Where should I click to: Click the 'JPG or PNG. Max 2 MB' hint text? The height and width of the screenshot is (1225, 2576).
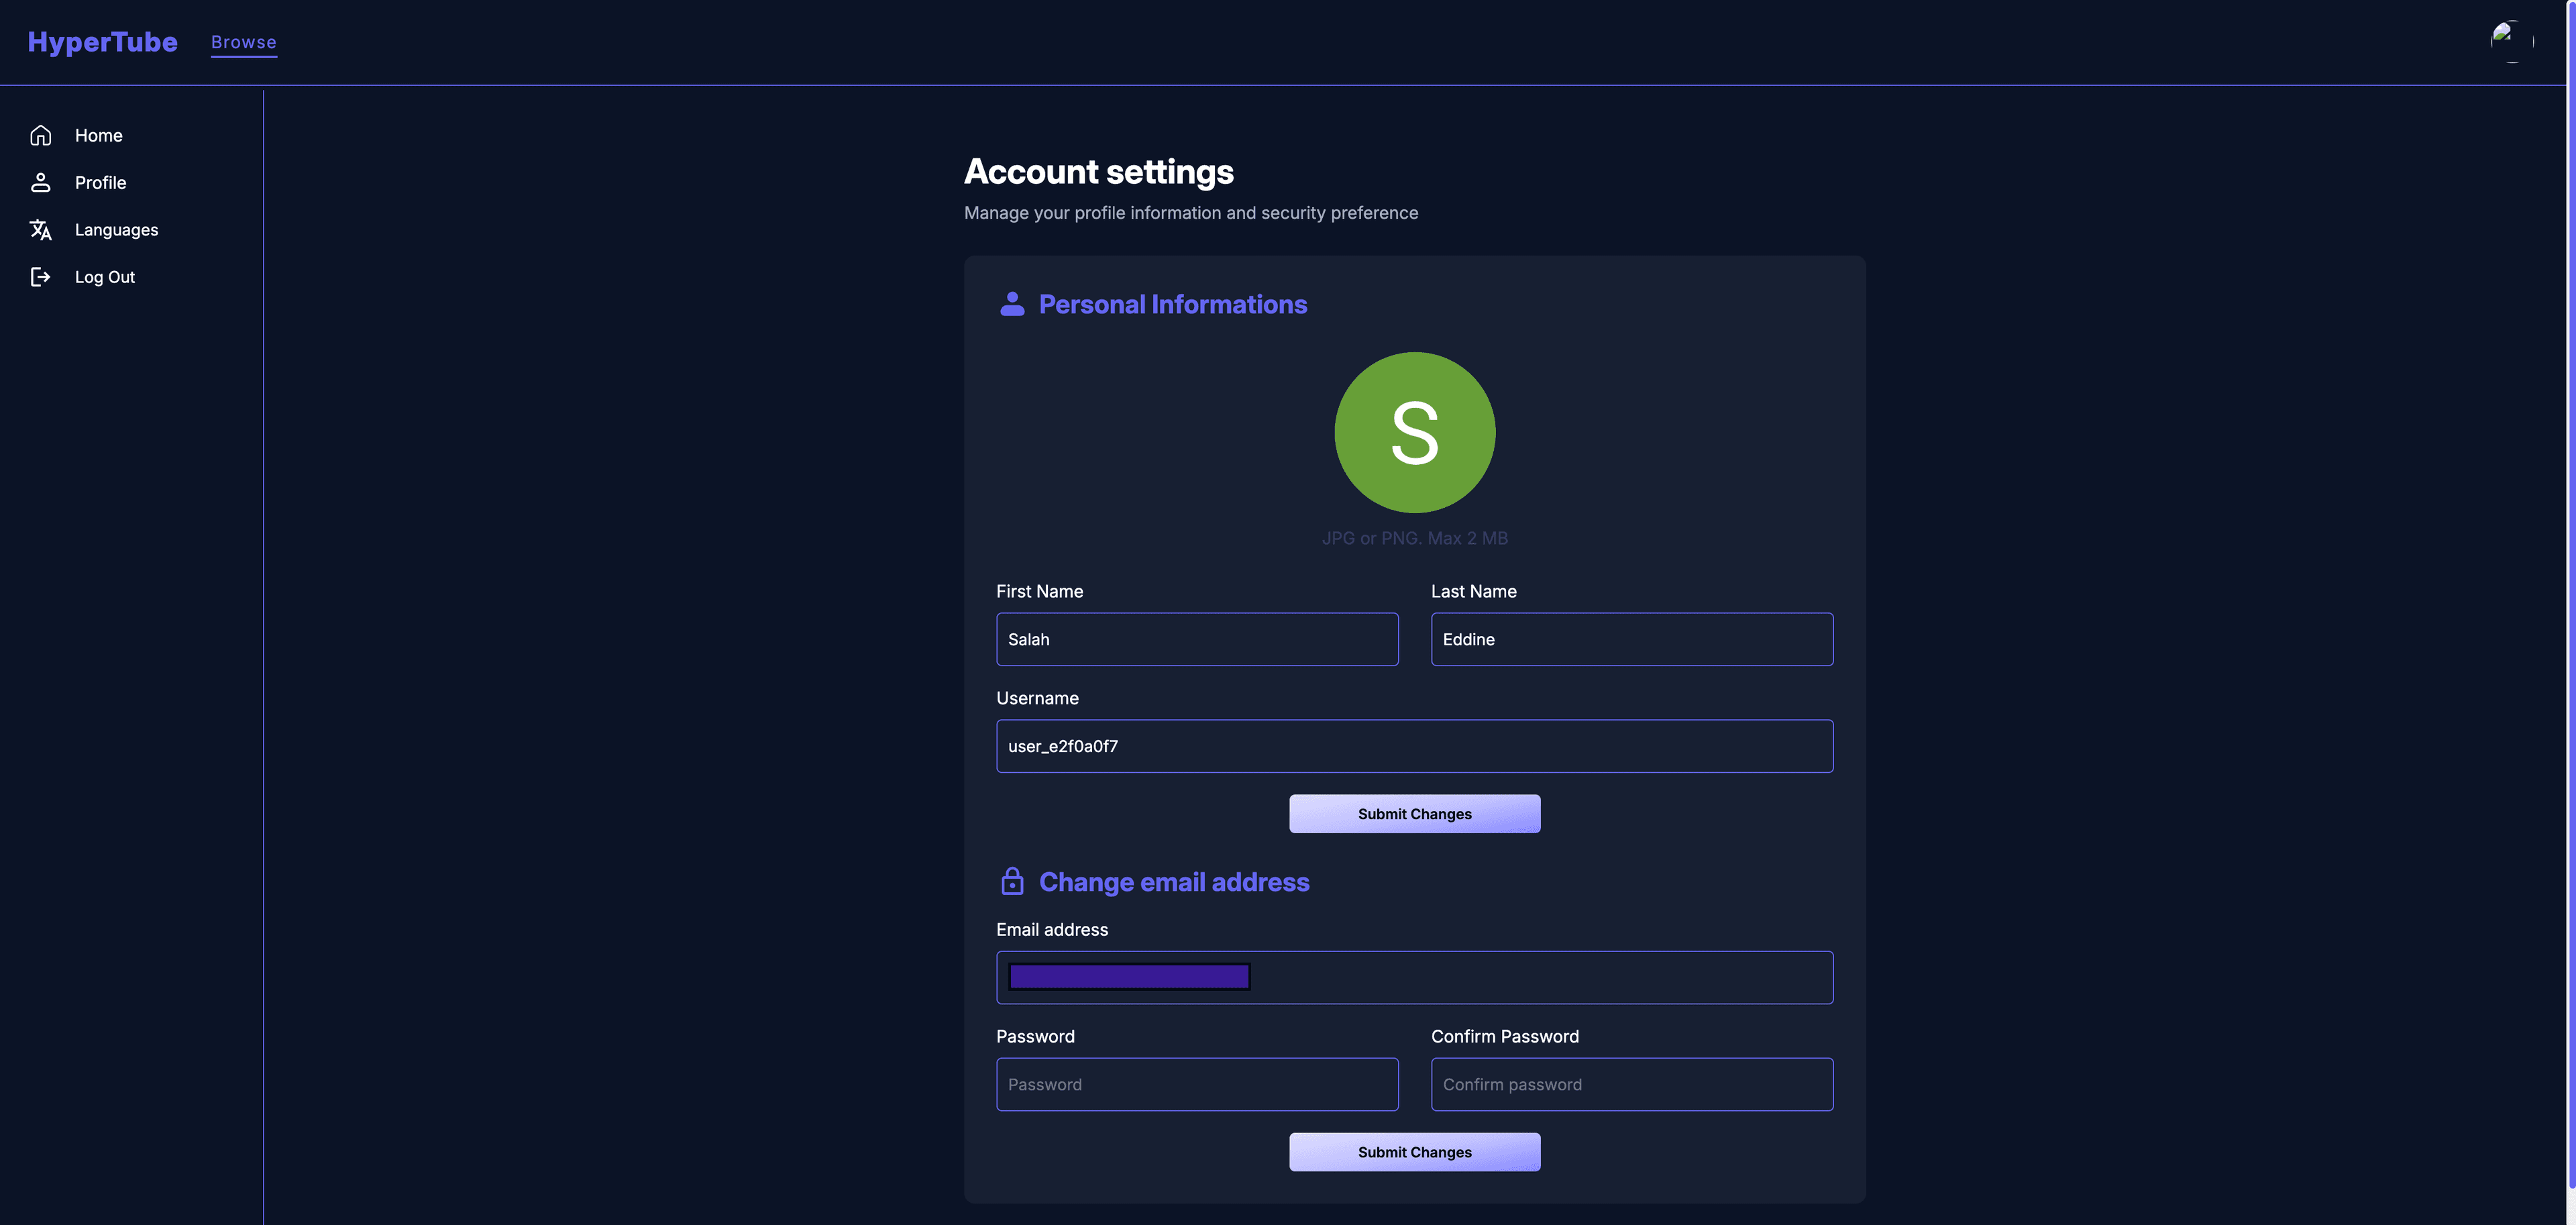pyautogui.click(x=1415, y=538)
